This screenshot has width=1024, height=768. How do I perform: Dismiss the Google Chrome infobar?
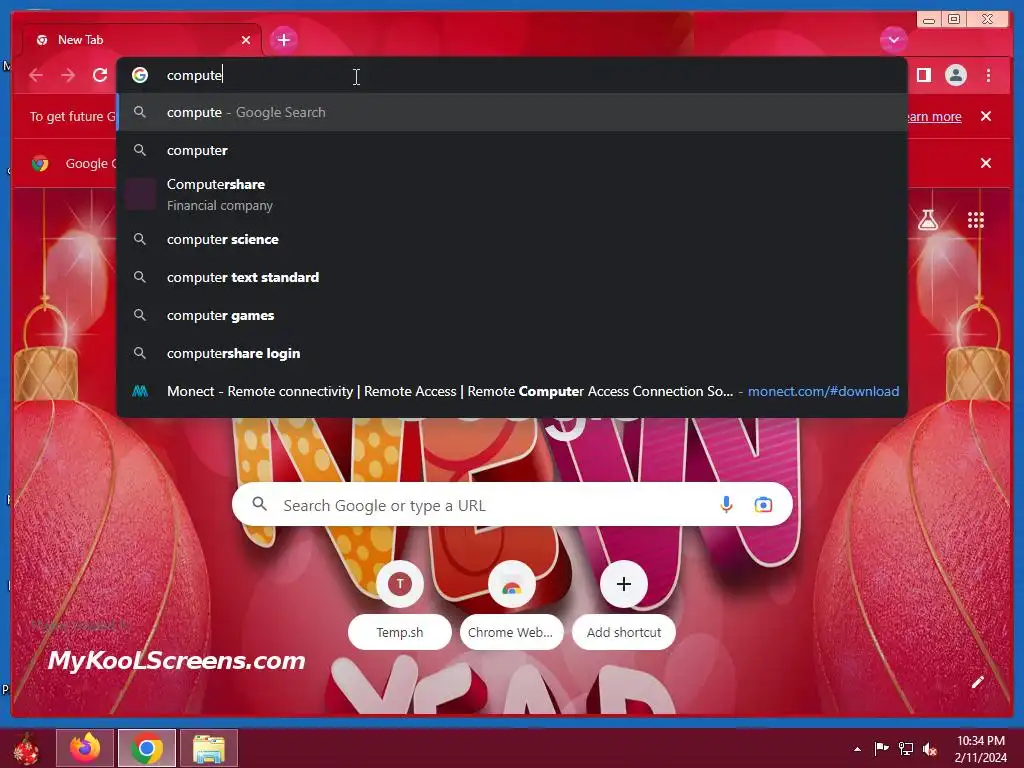[986, 163]
